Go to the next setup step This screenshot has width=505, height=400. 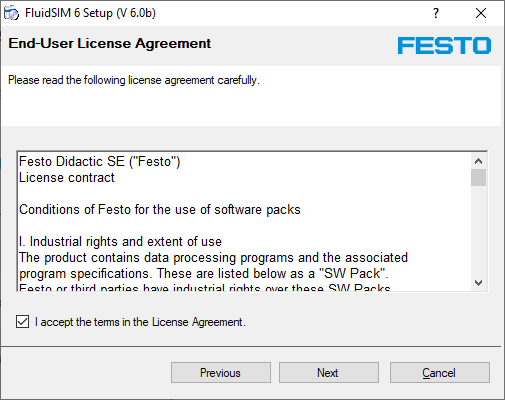[x=329, y=373]
